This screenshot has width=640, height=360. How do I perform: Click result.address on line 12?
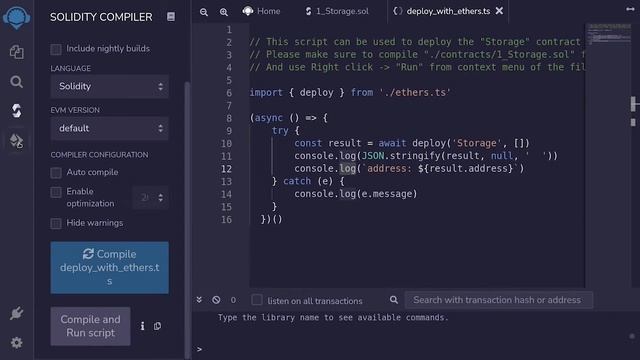coord(468,169)
